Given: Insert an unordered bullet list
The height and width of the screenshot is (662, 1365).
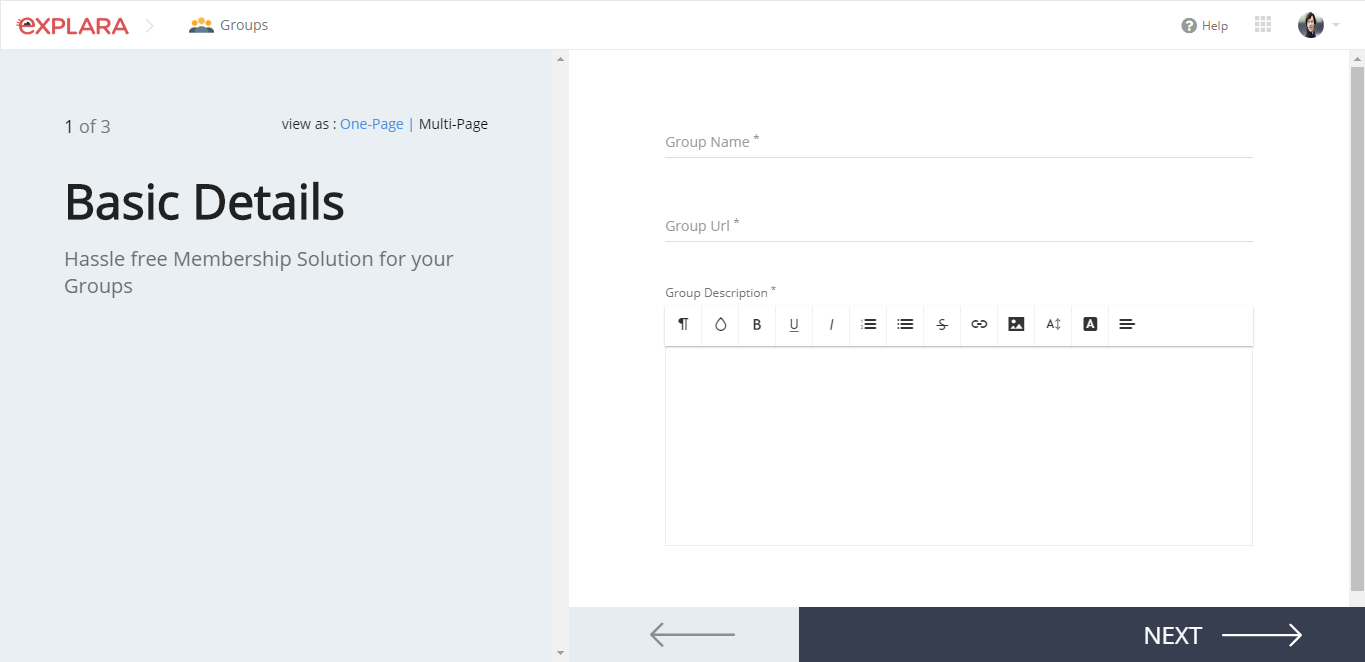Looking at the screenshot, I should [x=905, y=324].
